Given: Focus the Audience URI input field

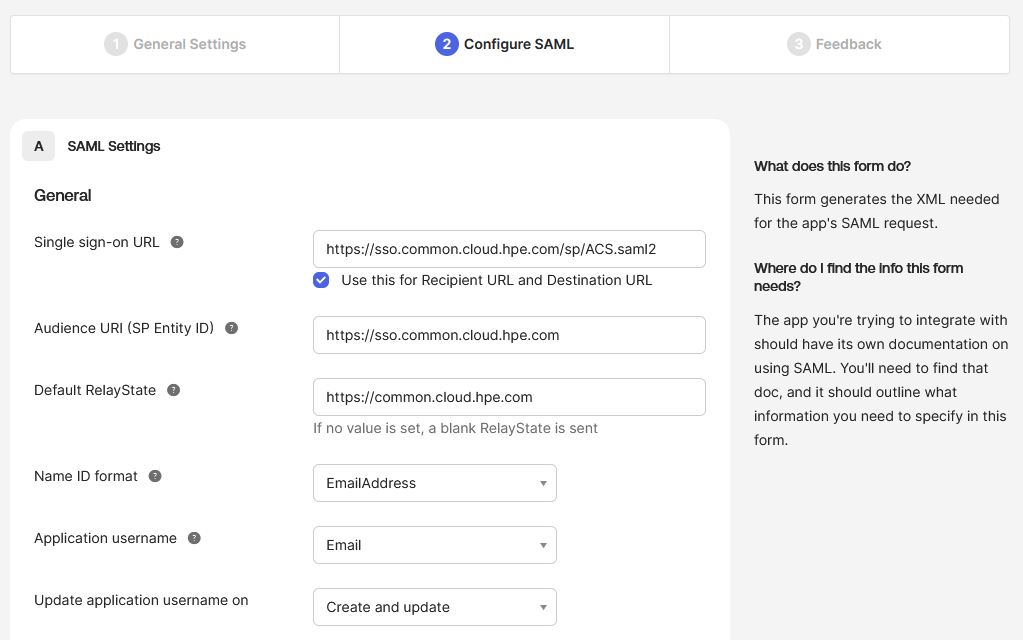Looking at the screenshot, I should click(509, 335).
